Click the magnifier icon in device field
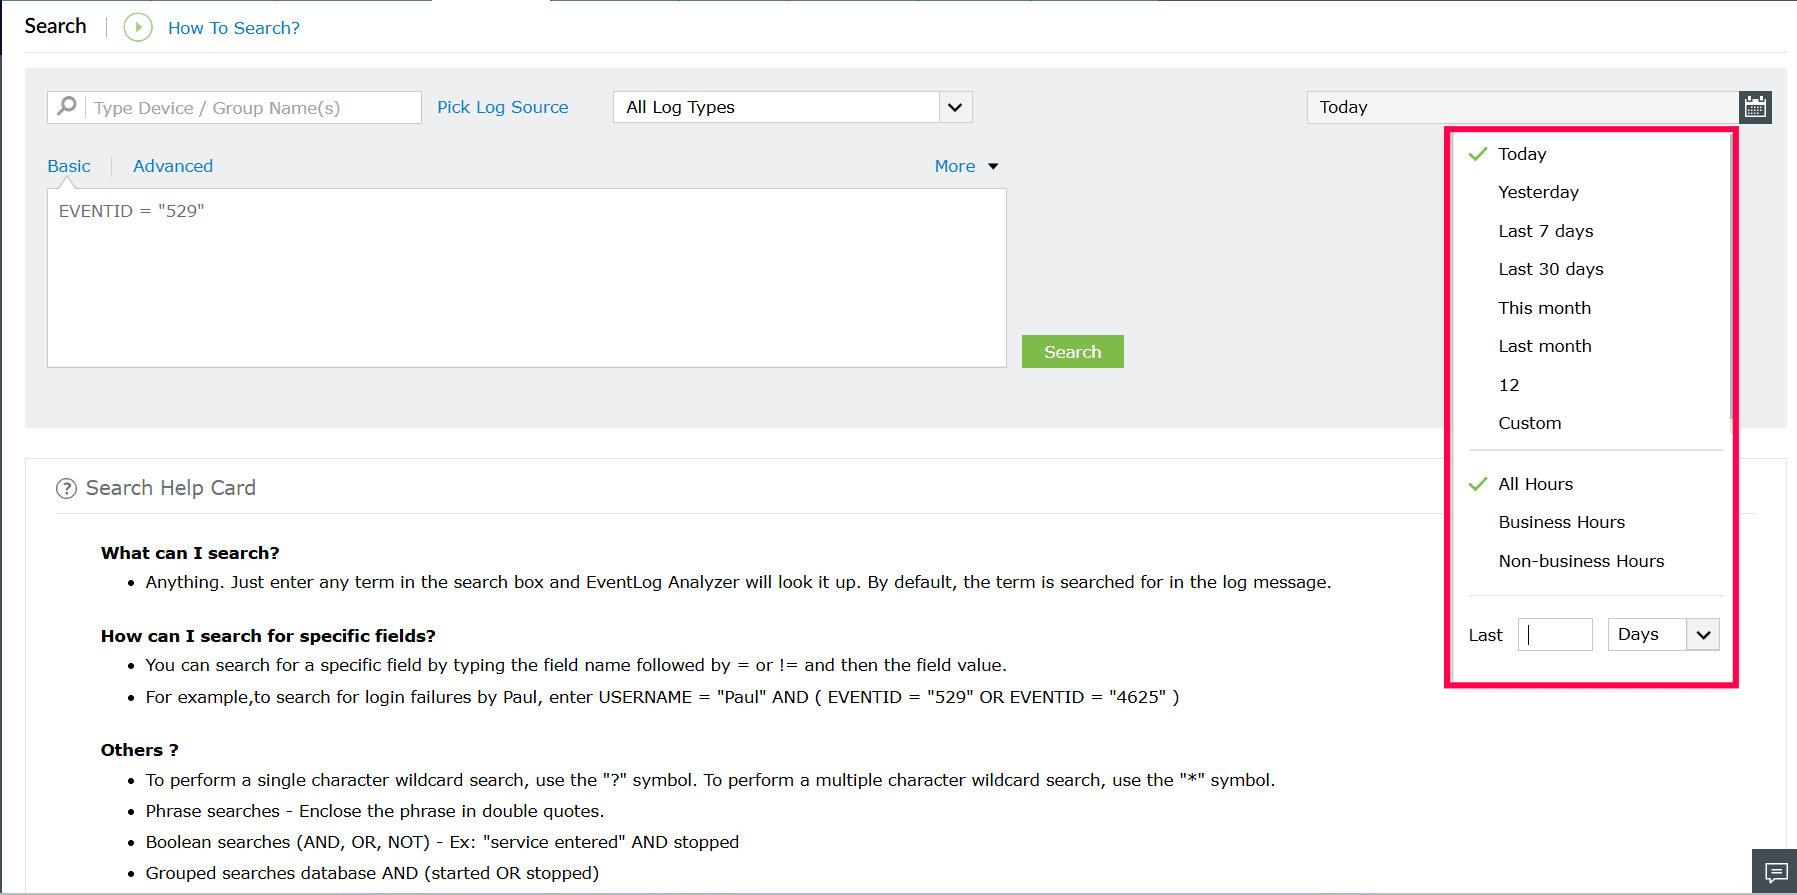1797x895 pixels. (67, 106)
